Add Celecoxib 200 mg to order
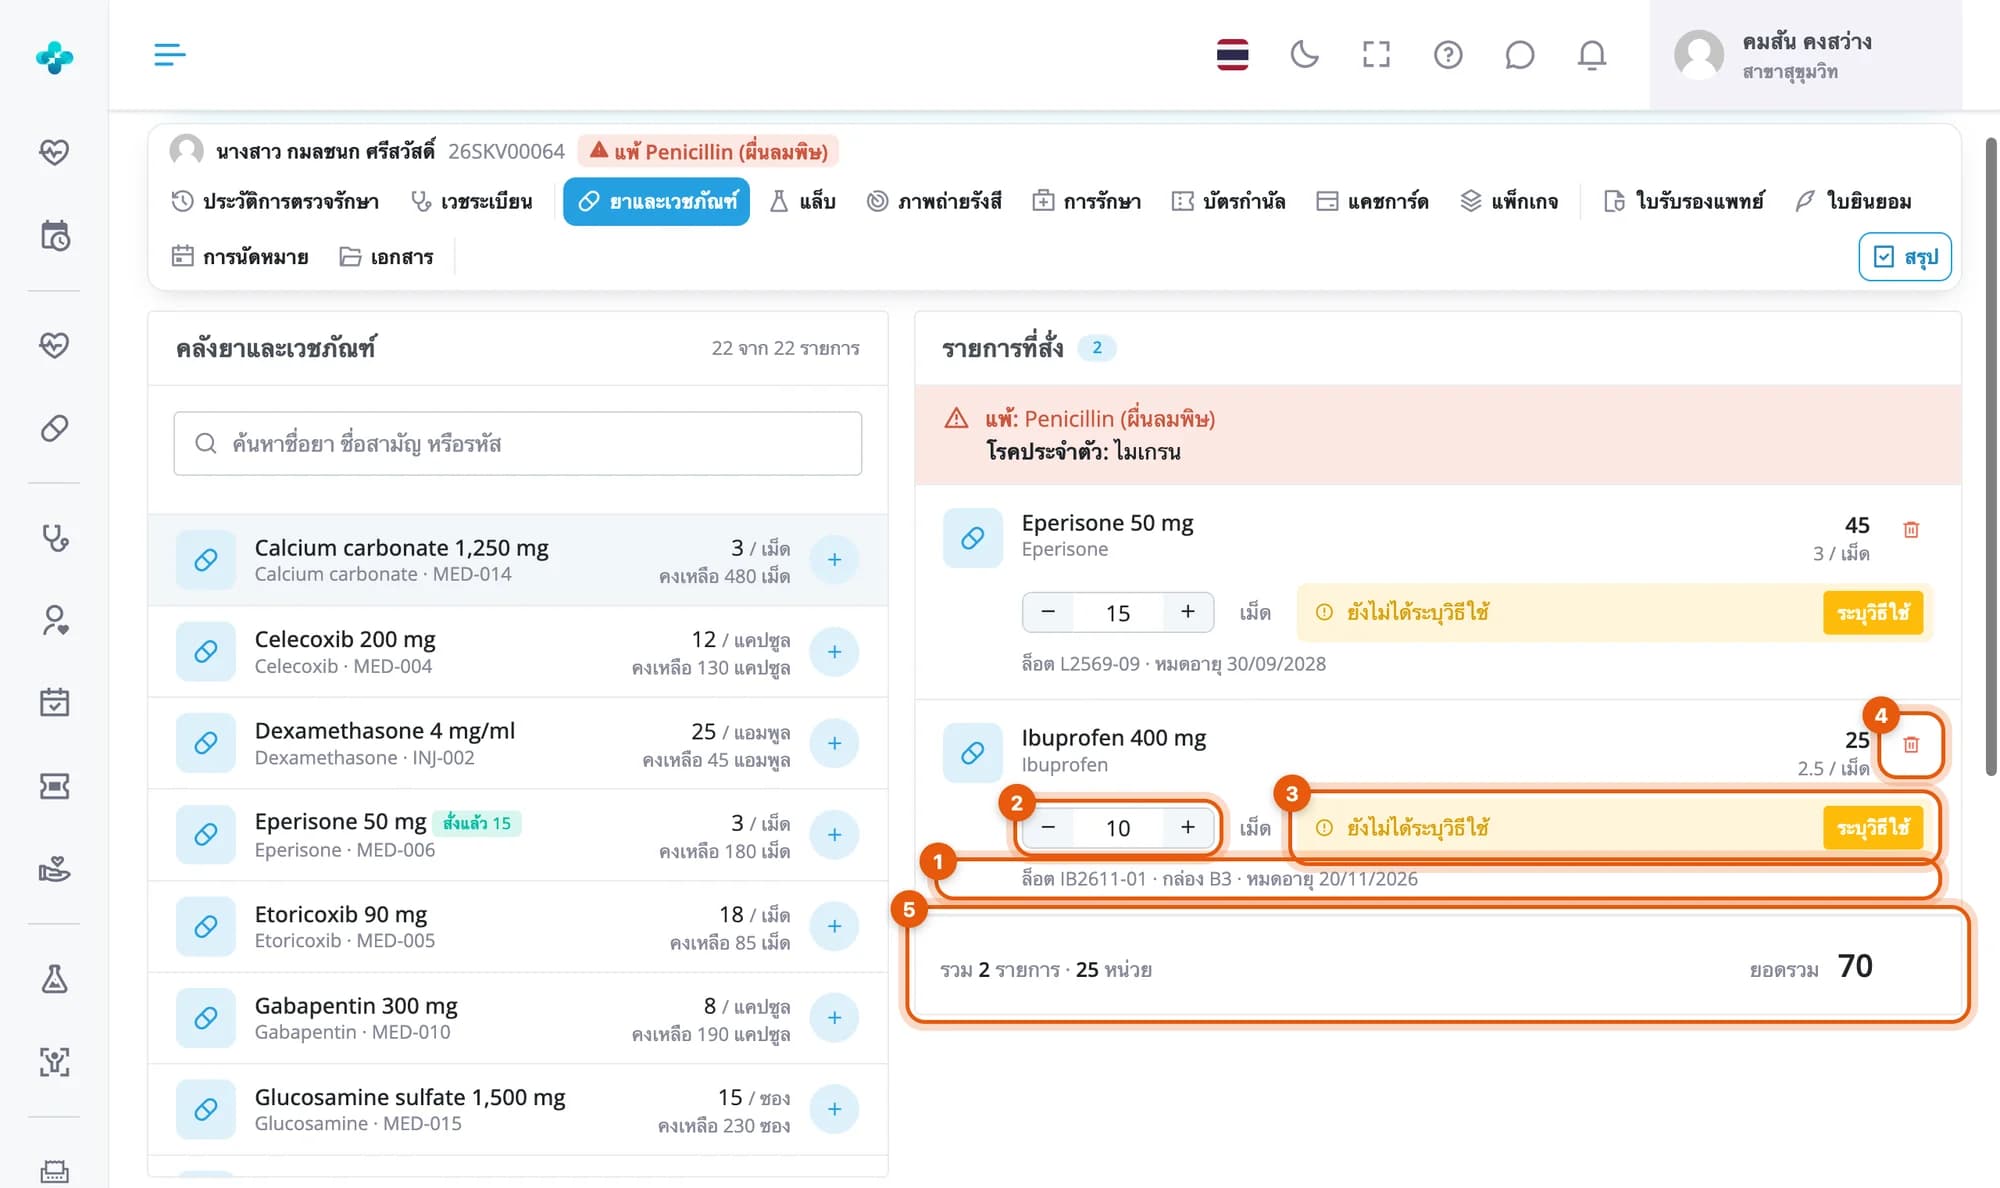The height and width of the screenshot is (1188, 2000). 834,652
